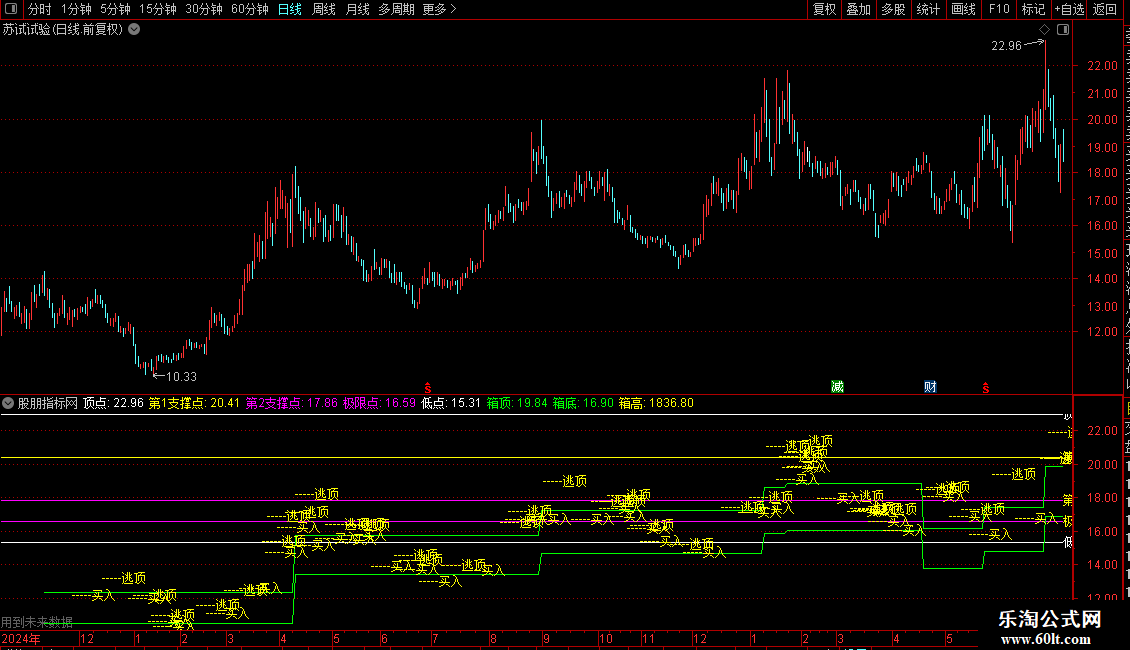Switch to the 15分钟 period
The image size is (1130, 650).
pyautogui.click(x=158, y=9)
